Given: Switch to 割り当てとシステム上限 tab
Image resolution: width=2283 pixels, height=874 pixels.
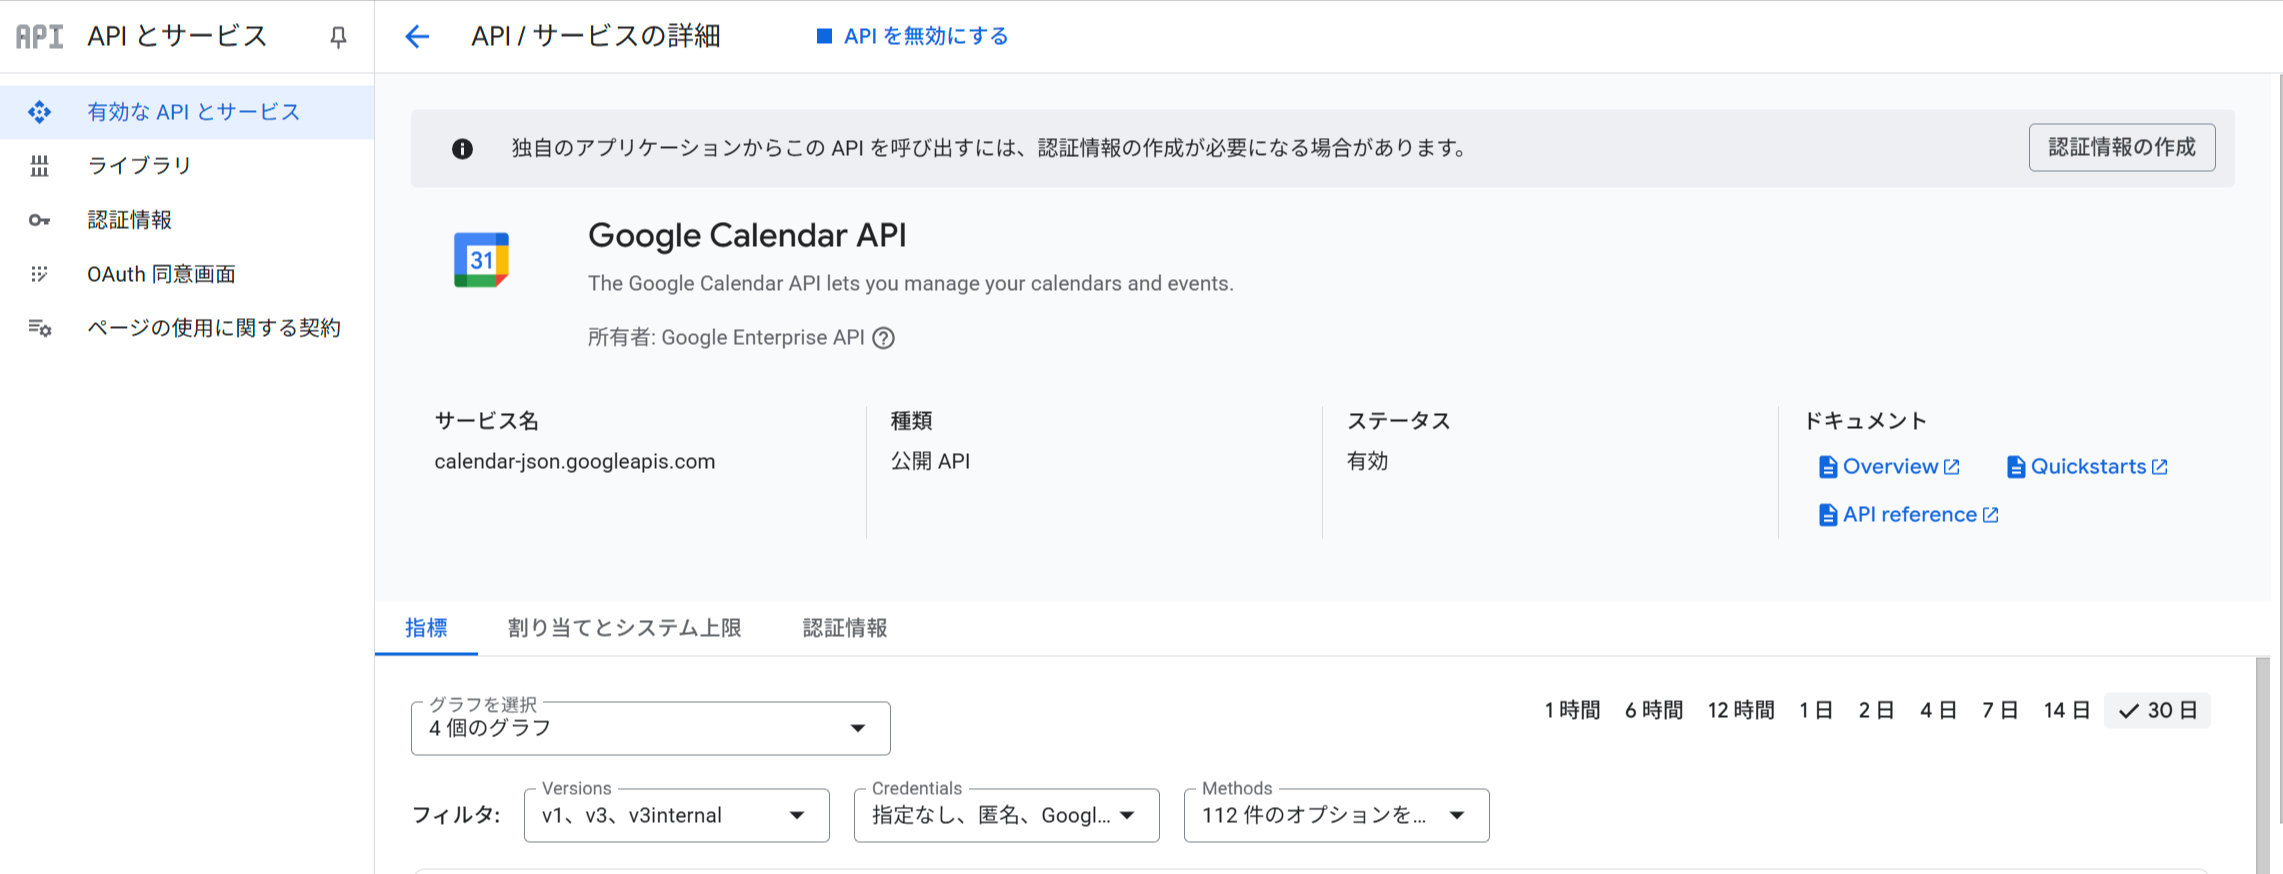Looking at the screenshot, I should (624, 628).
